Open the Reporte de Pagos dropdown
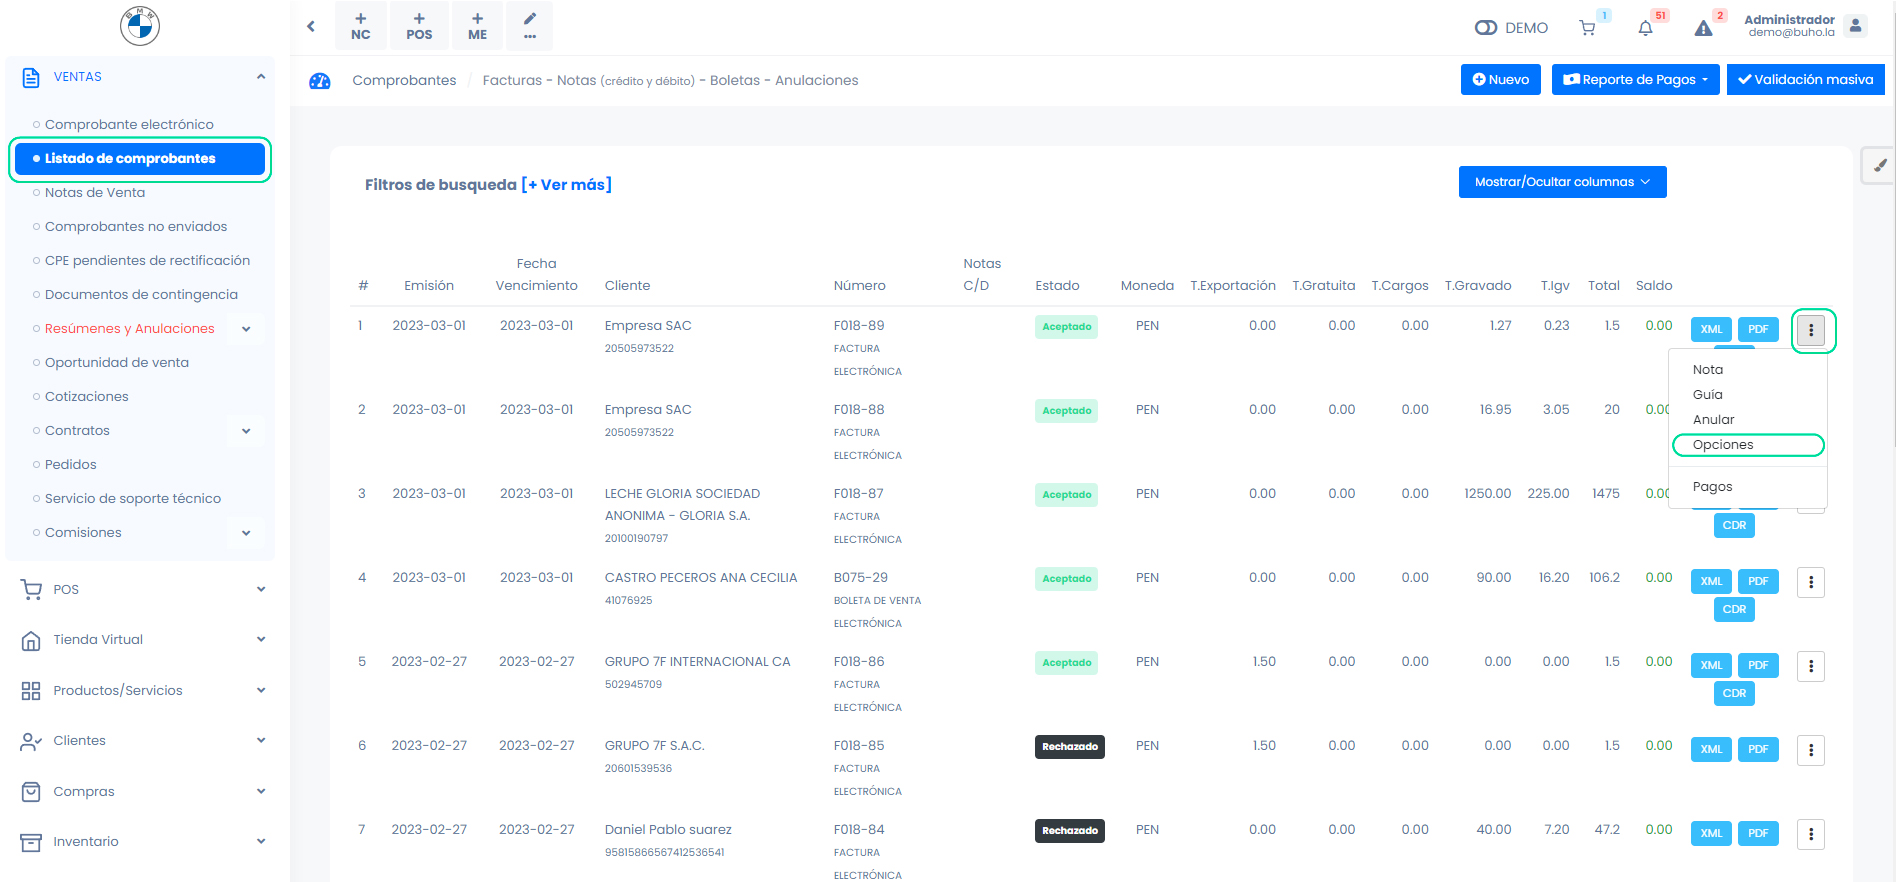The width and height of the screenshot is (1896, 882). (x=1635, y=80)
